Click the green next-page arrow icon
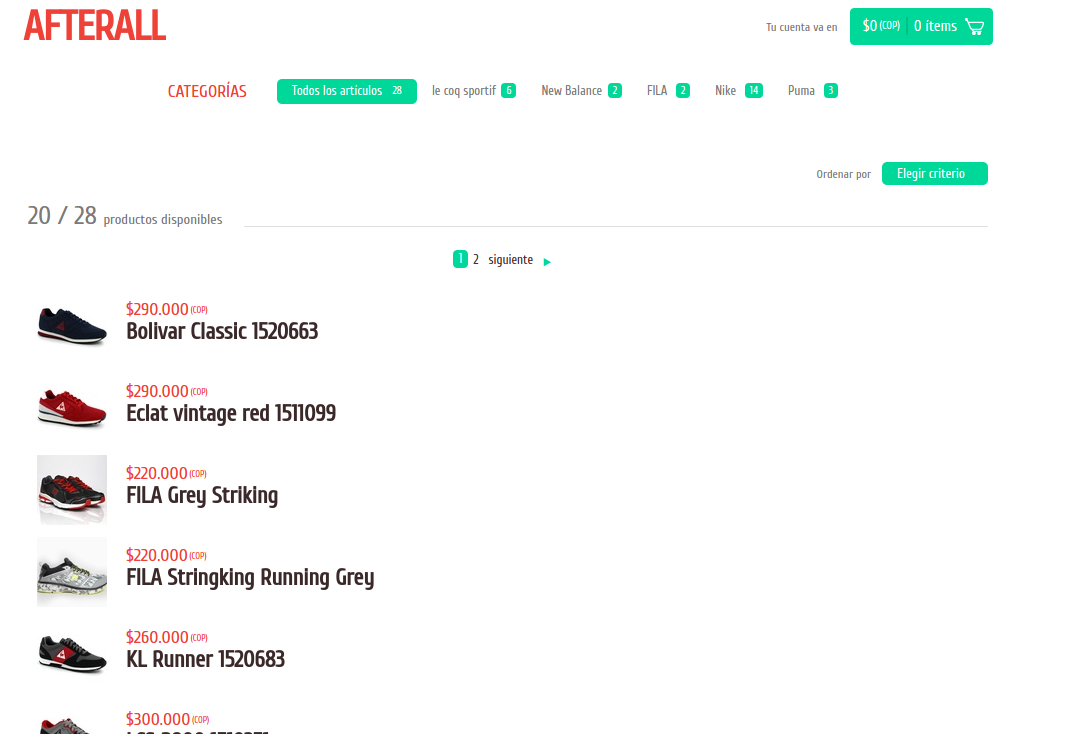 point(547,262)
